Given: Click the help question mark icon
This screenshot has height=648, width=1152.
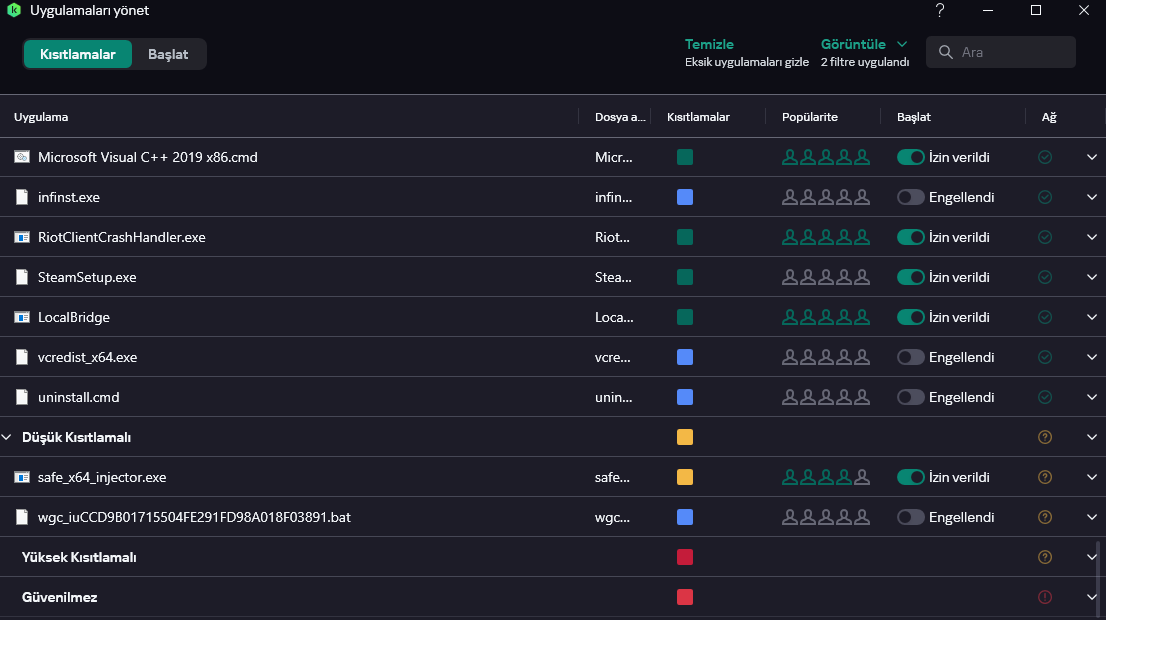Looking at the screenshot, I should (940, 11).
